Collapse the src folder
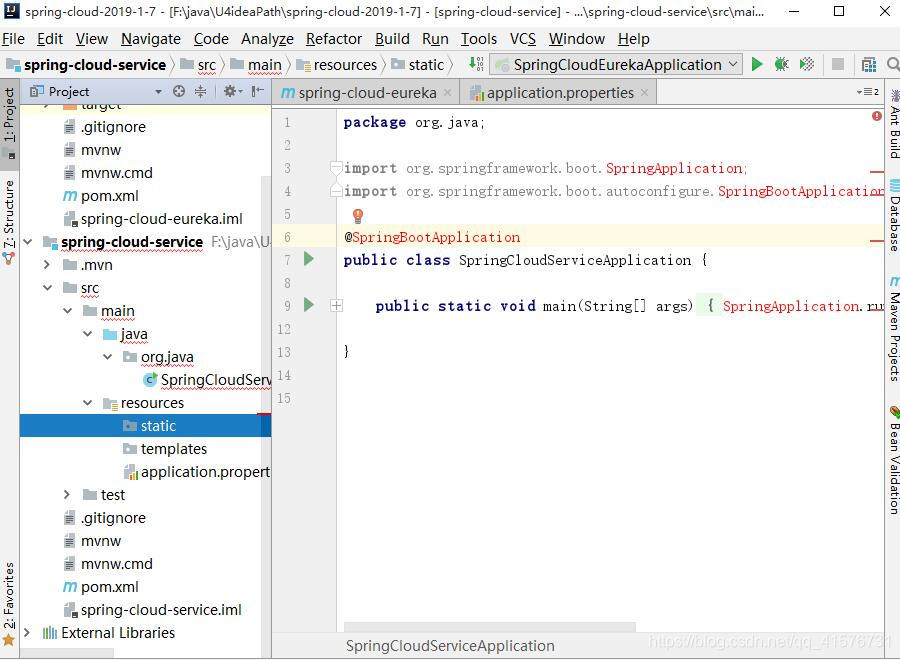The height and width of the screenshot is (660, 900). [48, 288]
